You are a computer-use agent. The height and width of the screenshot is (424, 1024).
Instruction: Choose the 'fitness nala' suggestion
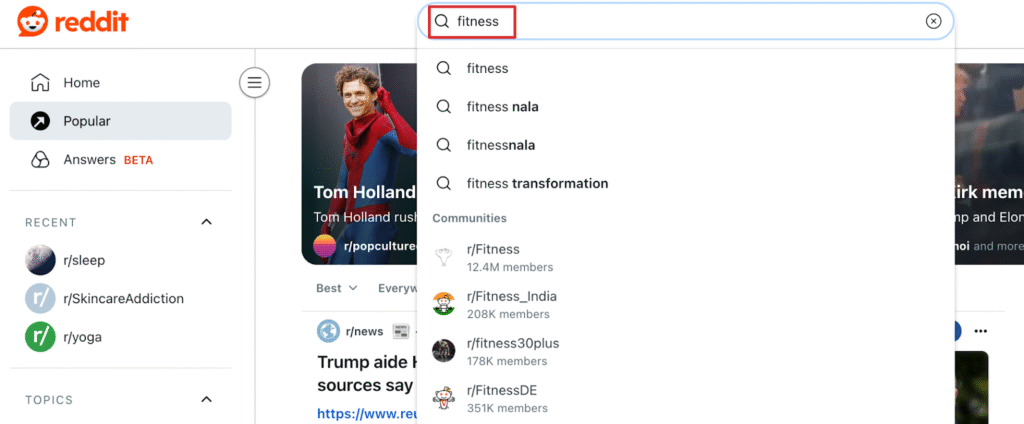pos(516,107)
